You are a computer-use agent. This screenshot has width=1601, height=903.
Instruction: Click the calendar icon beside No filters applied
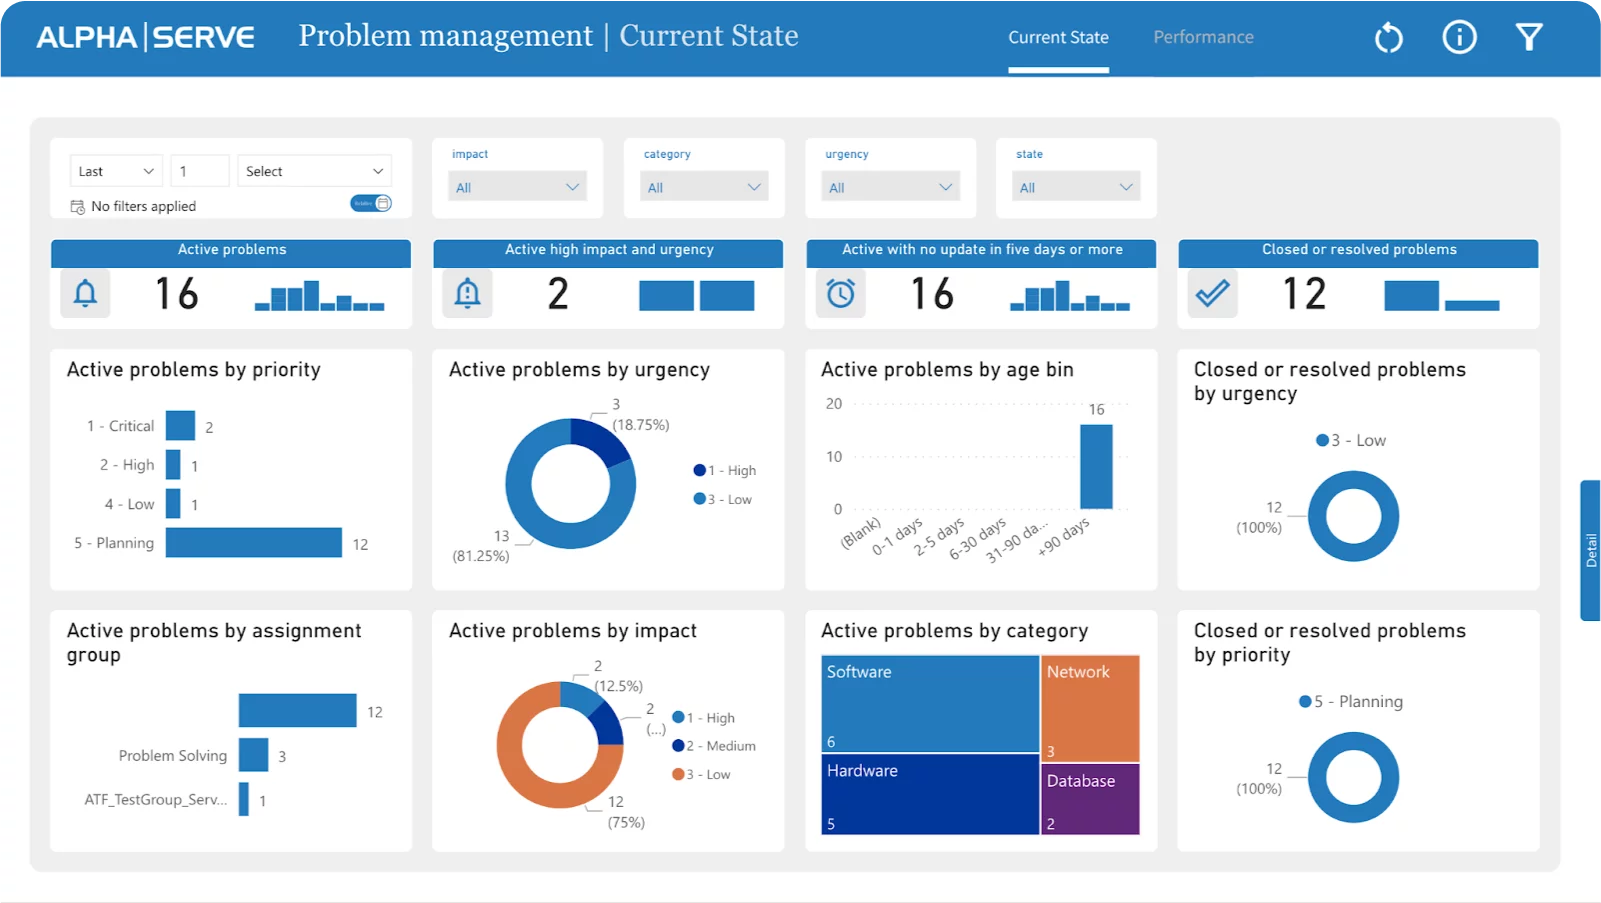tap(77, 207)
